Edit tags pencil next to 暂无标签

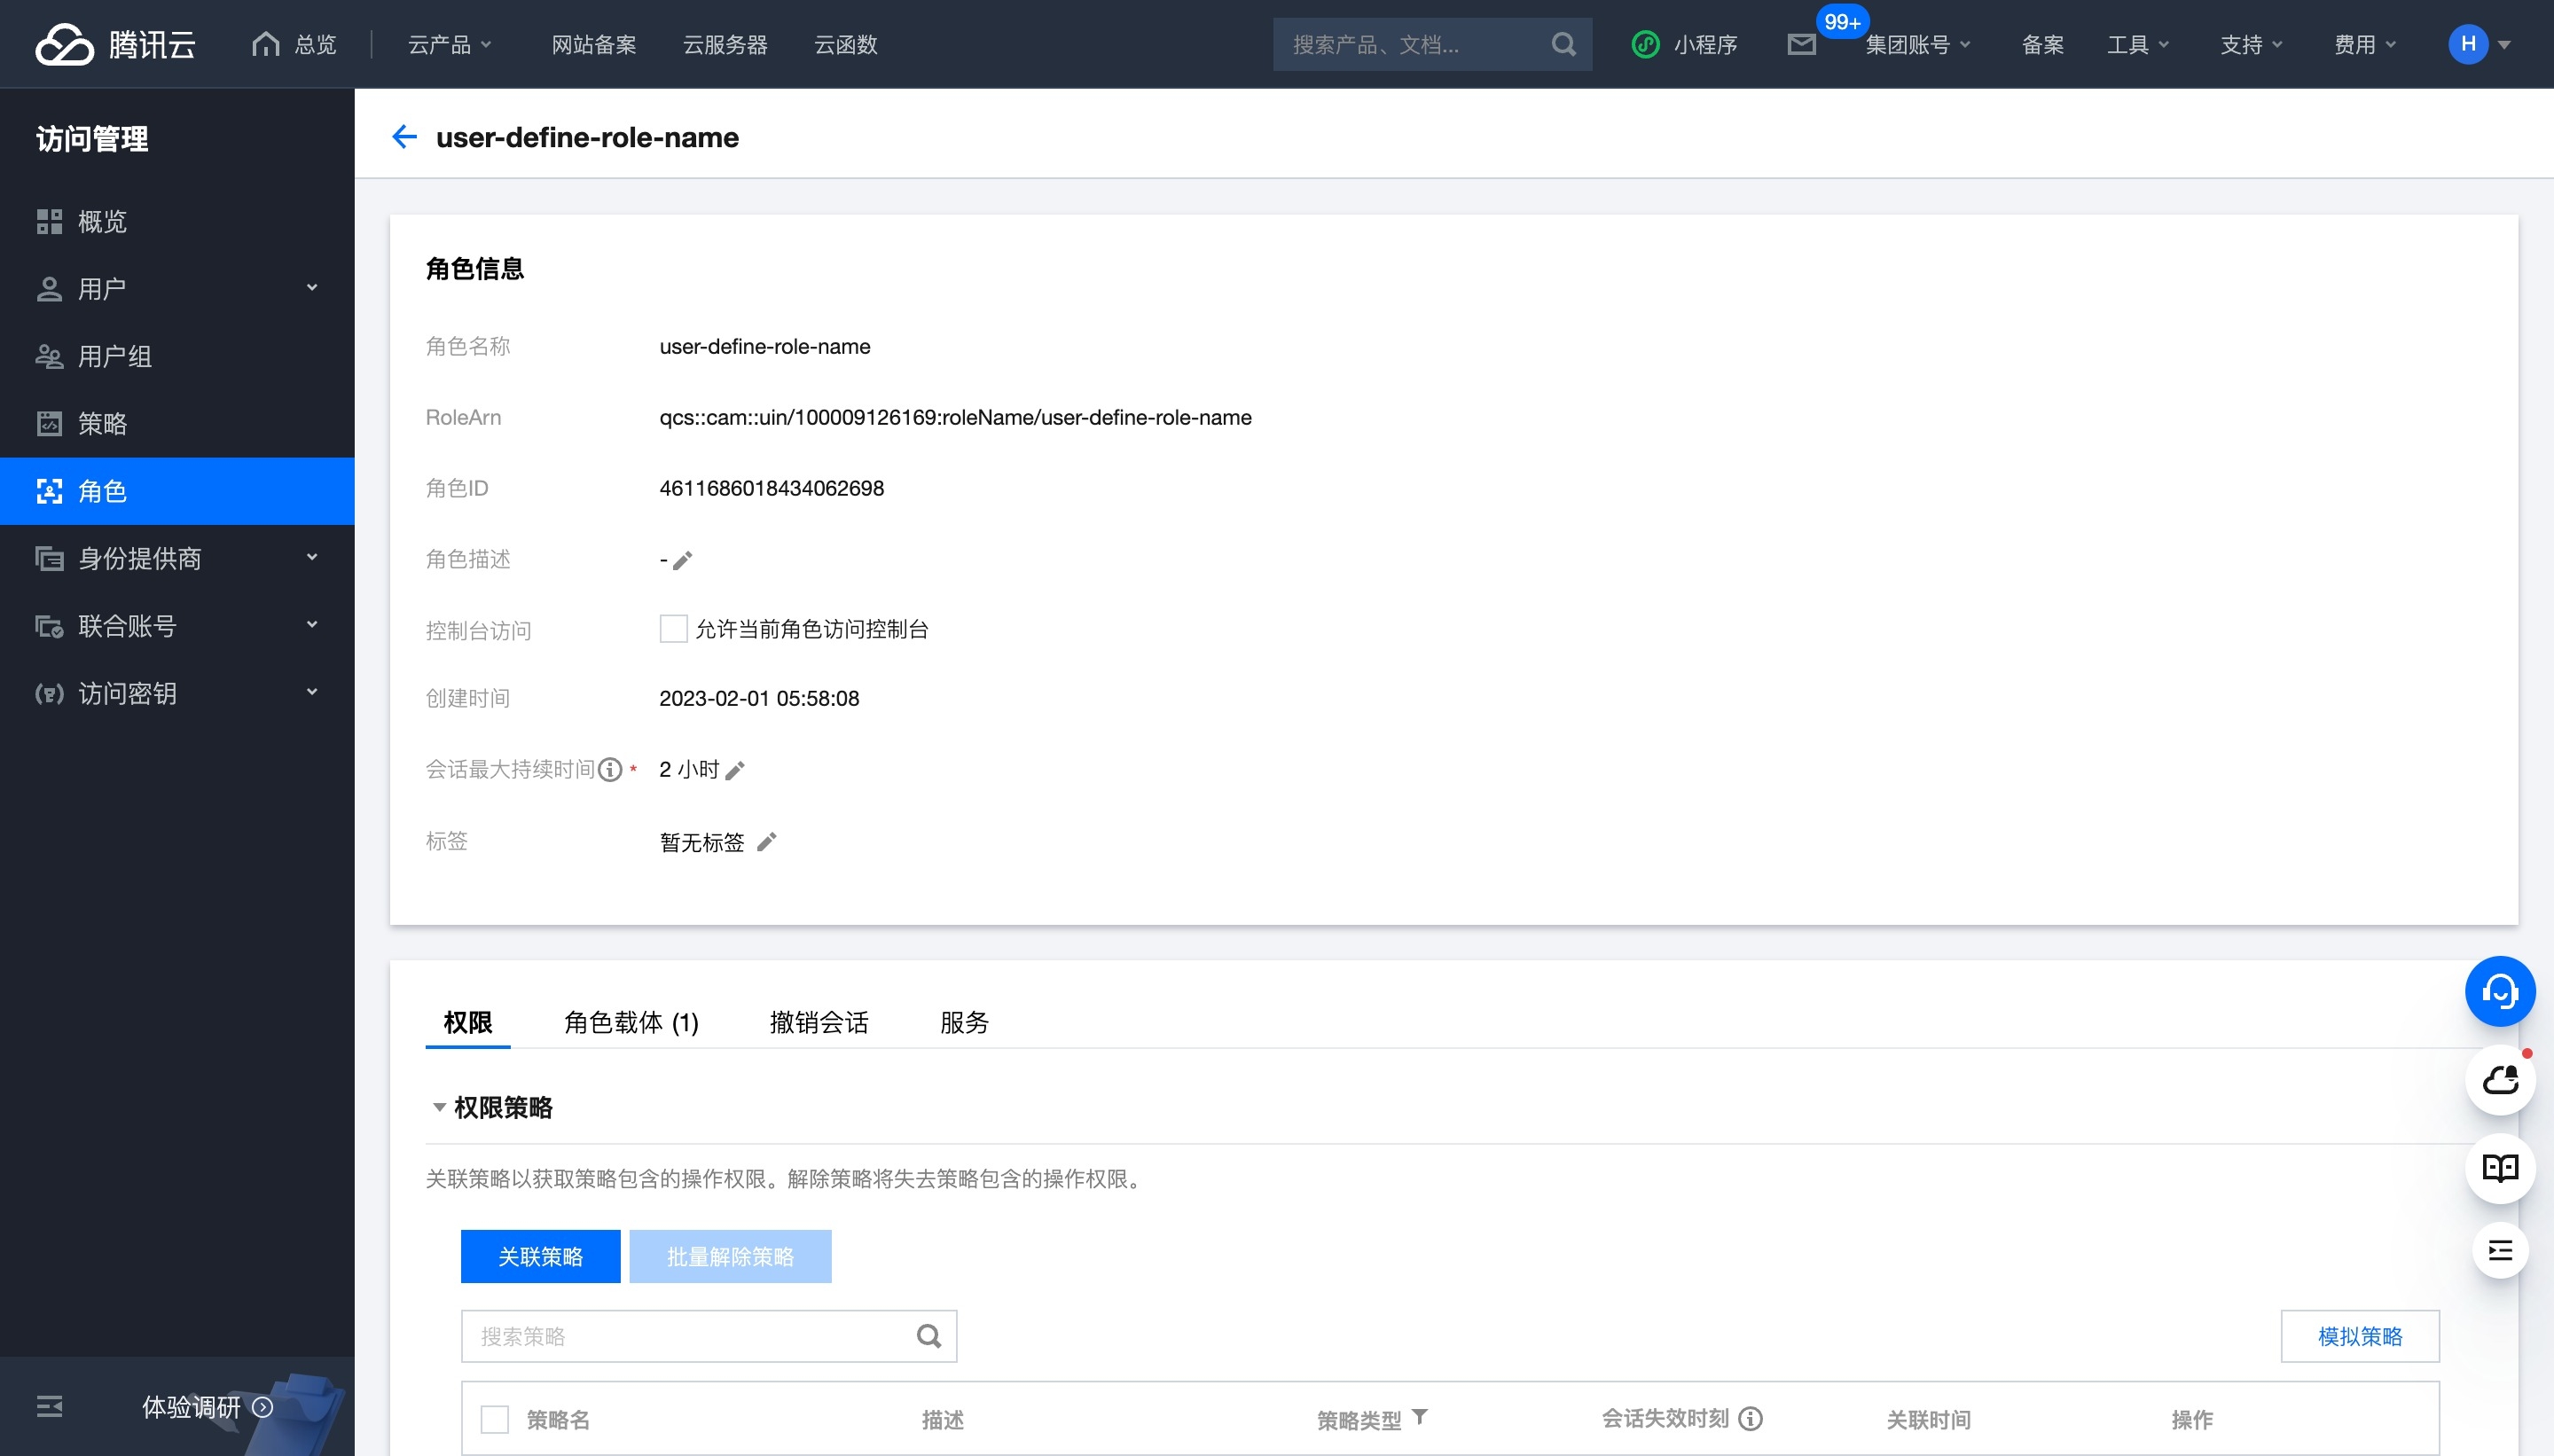tap(767, 842)
